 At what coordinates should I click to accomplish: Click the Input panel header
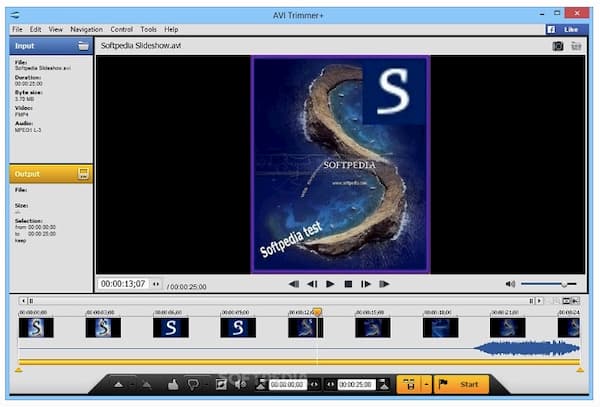[x=51, y=46]
